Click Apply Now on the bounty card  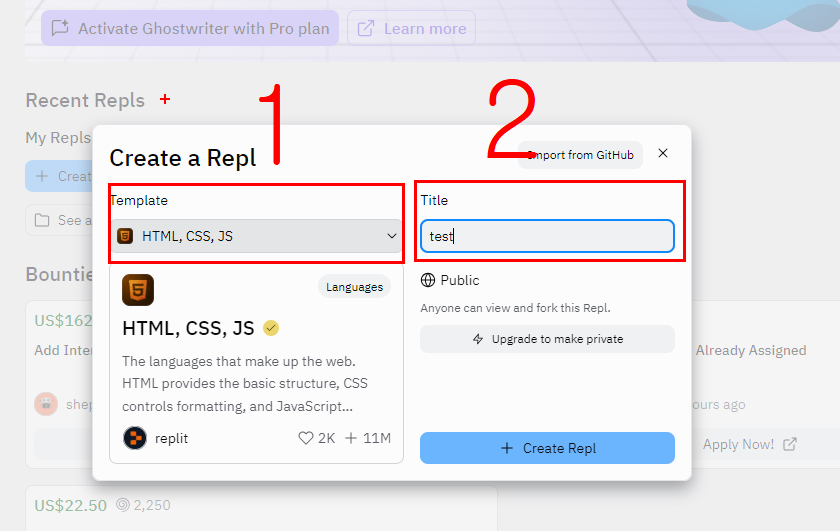pyautogui.click(x=738, y=444)
